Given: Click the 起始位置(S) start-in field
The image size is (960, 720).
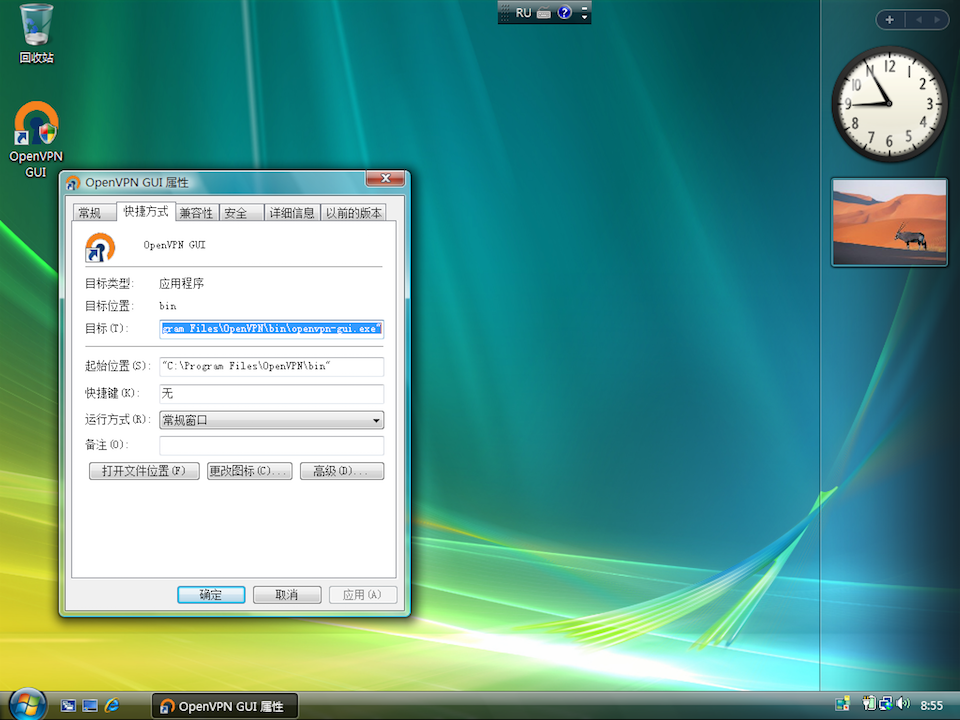Looking at the screenshot, I should click(271, 366).
